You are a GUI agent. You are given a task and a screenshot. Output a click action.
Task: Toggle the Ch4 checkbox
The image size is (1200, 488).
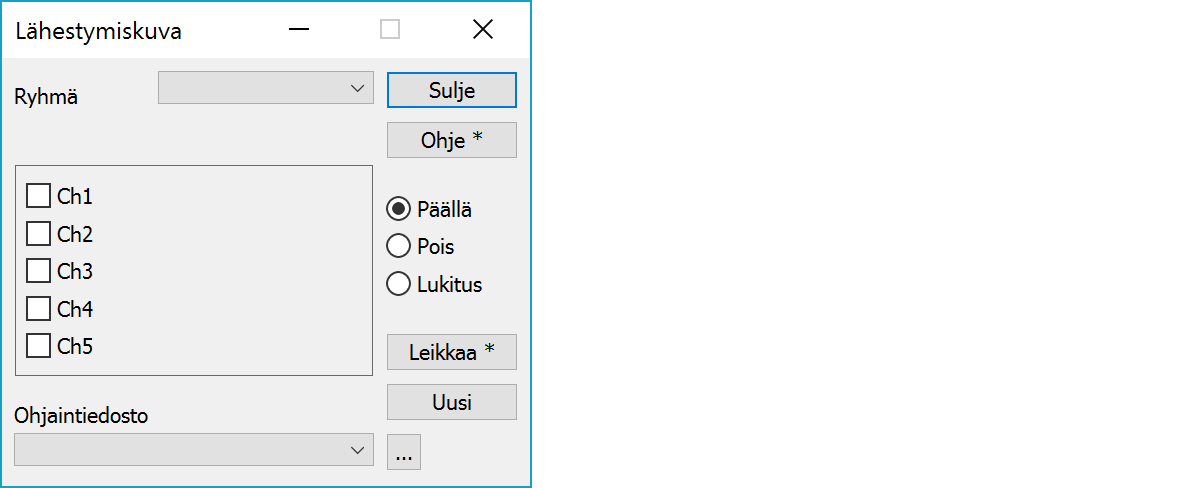38,309
